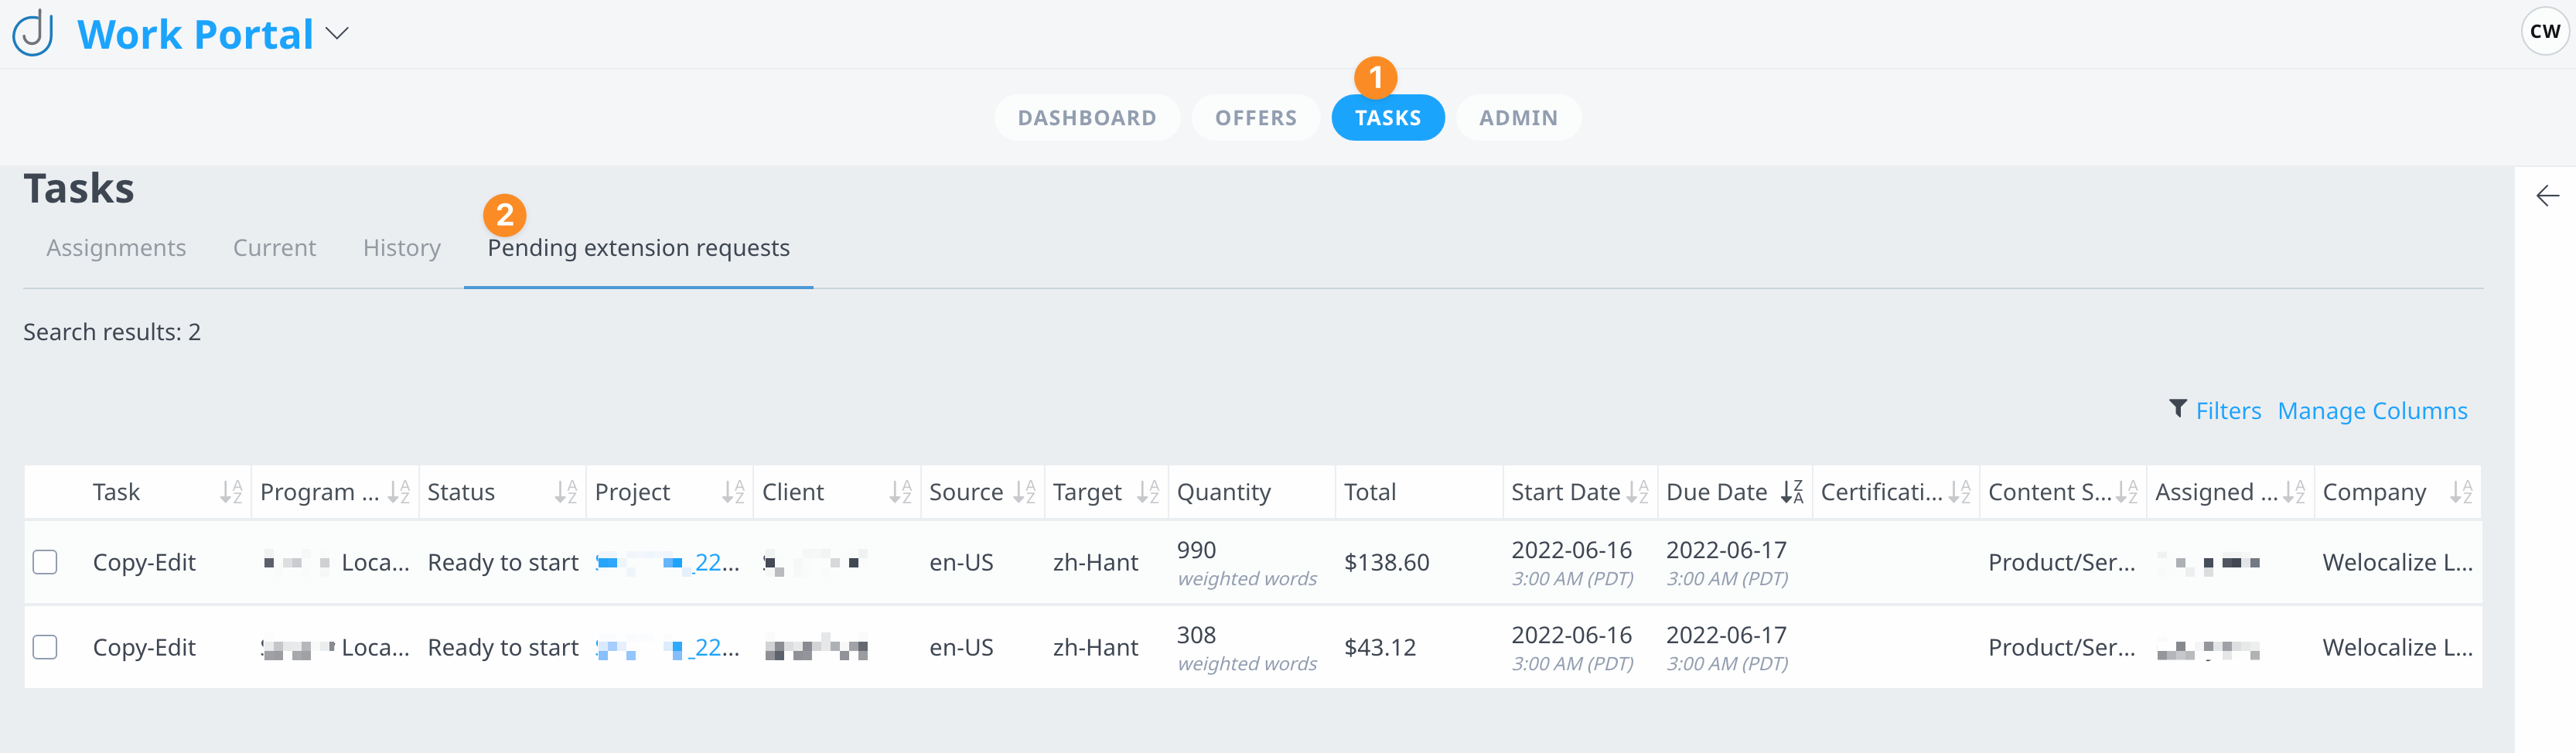Click Copy-Edit in the 990 words row
This screenshot has width=2576, height=753.
click(x=144, y=563)
